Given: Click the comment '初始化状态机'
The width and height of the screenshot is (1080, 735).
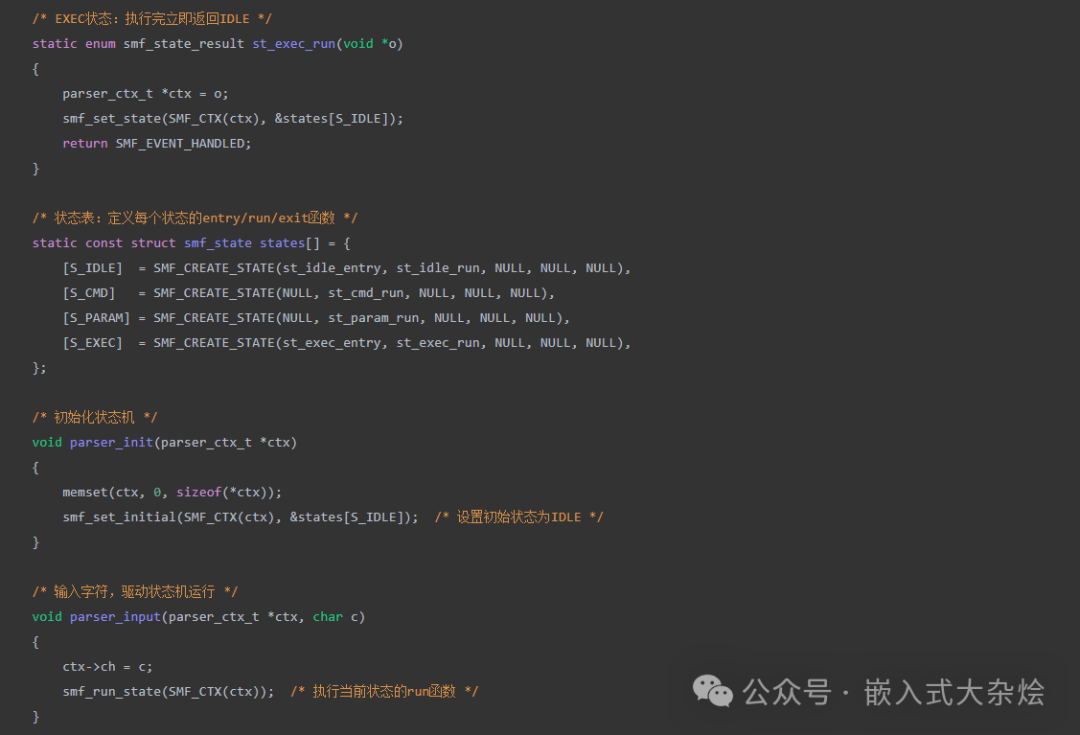Looking at the screenshot, I should (94, 417).
